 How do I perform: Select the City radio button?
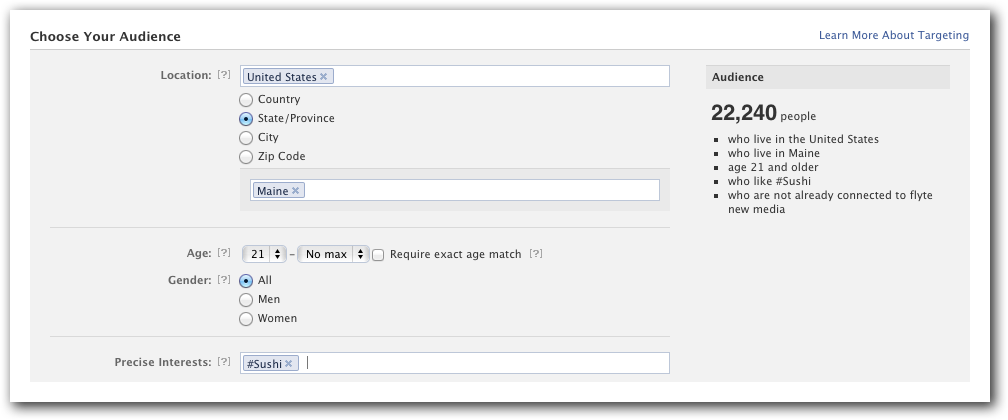click(x=246, y=138)
